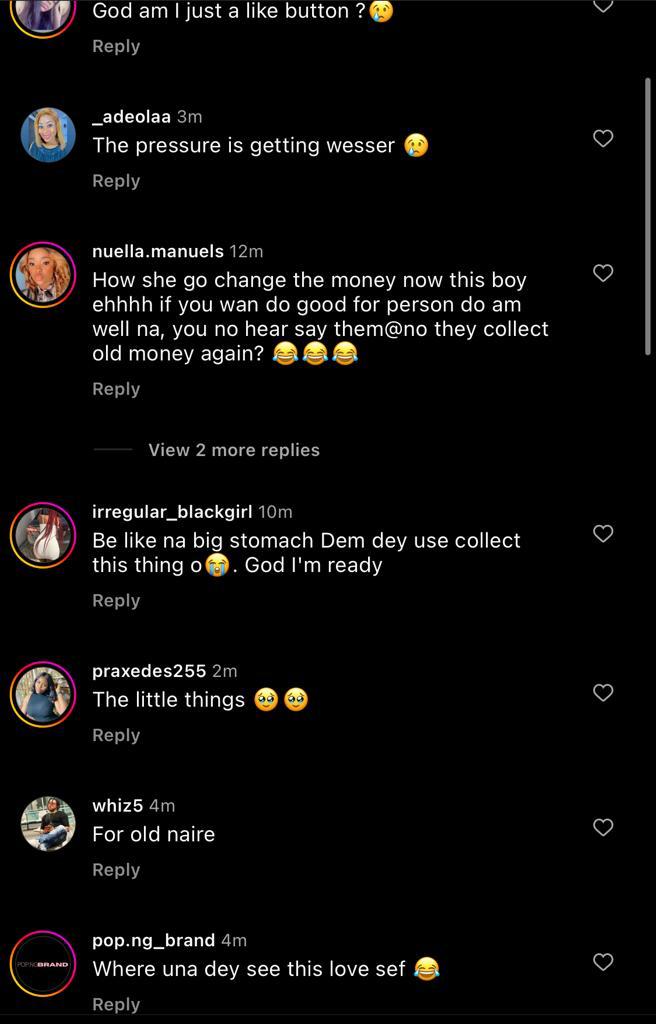Image resolution: width=656 pixels, height=1024 pixels.
Task: Open pop.ng_brand's profile avatar
Action: coord(44,964)
